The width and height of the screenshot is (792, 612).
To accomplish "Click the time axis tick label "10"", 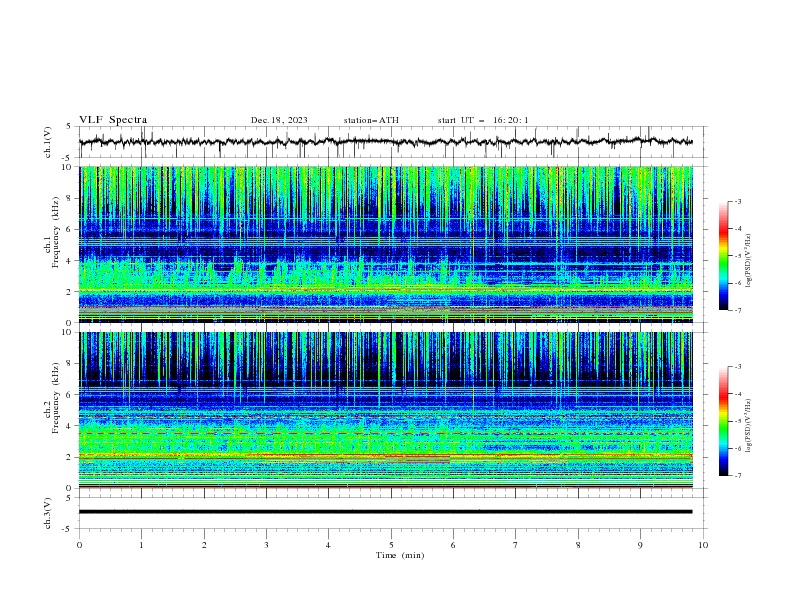I will click(703, 545).
